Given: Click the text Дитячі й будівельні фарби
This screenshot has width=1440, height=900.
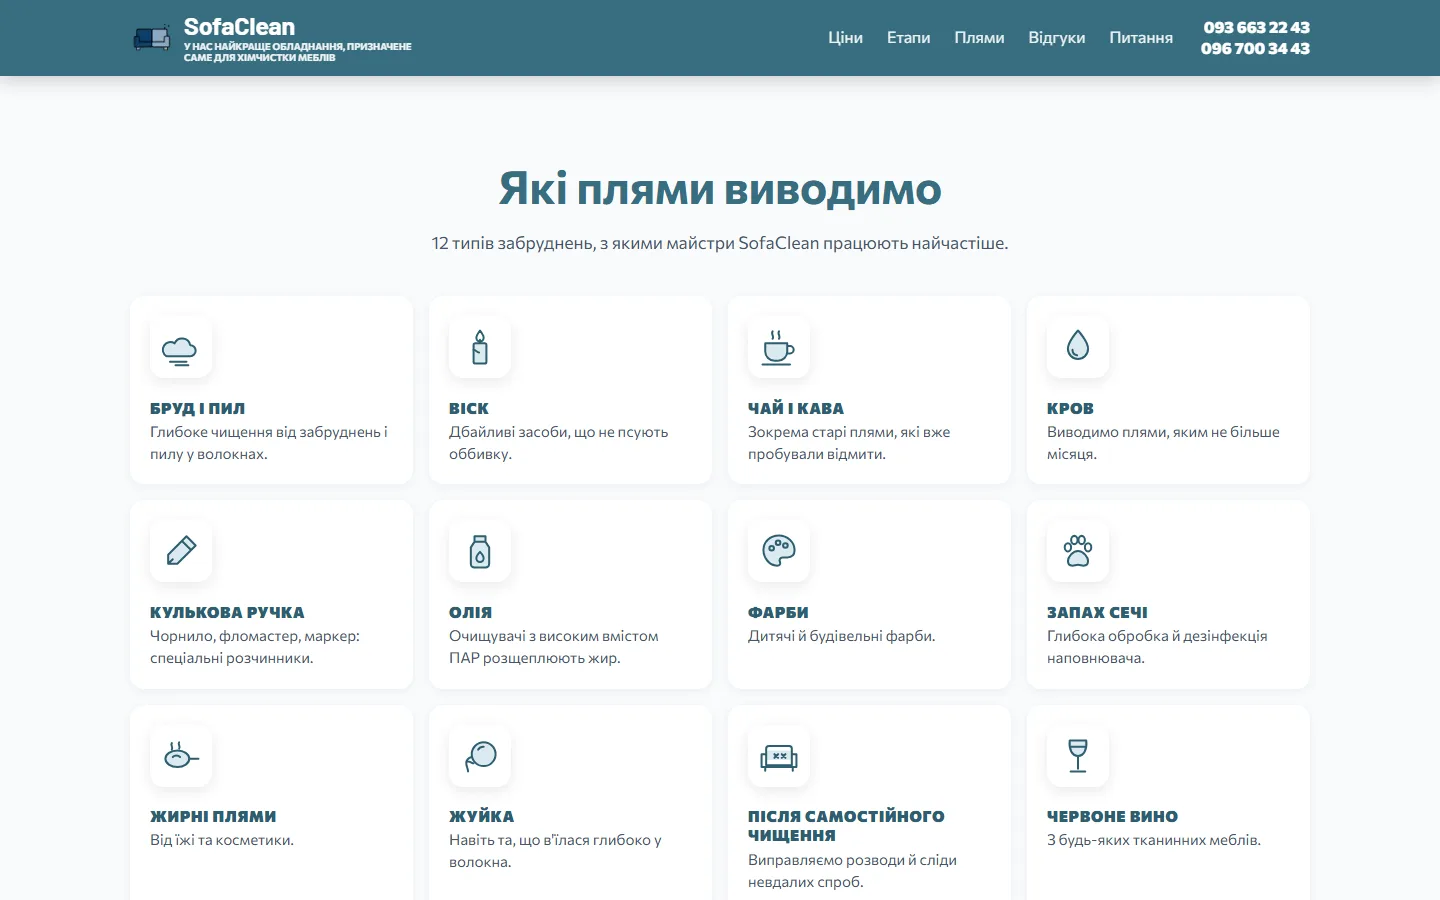Looking at the screenshot, I should (x=841, y=636).
